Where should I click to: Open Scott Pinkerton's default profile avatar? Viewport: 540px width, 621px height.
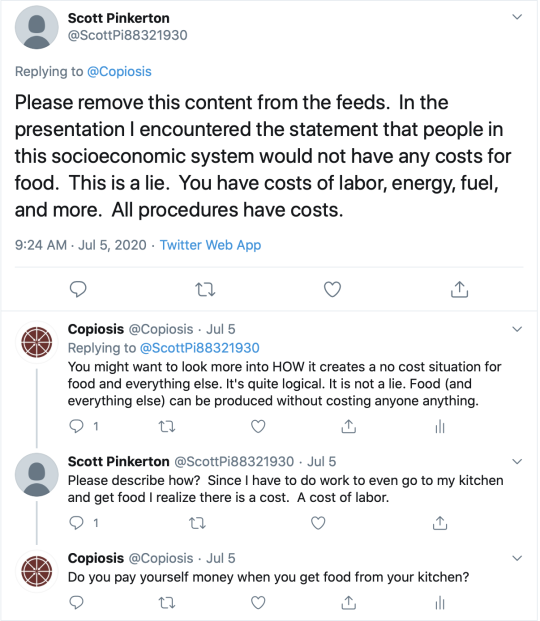tap(37, 27)
